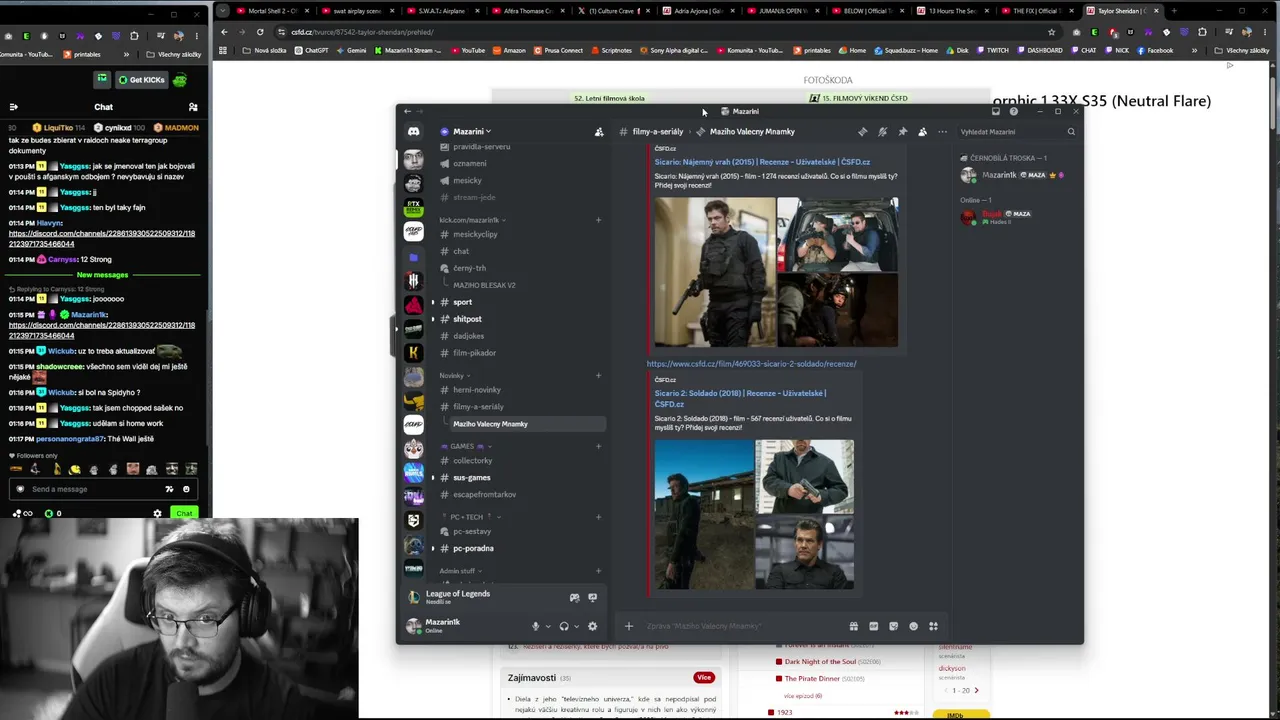Open the Discord inbox icon
1280x720 pixels.
pyautogui.click(x=995, y=111)
